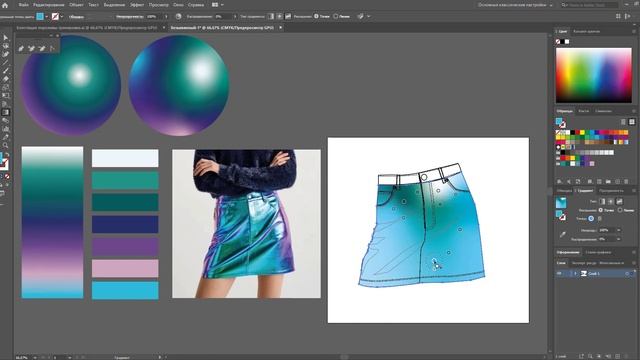Select the active Gradient tool in left toolbar
Image resolution: width=640 pixels, height=360 pixels.
click(5, 112)
